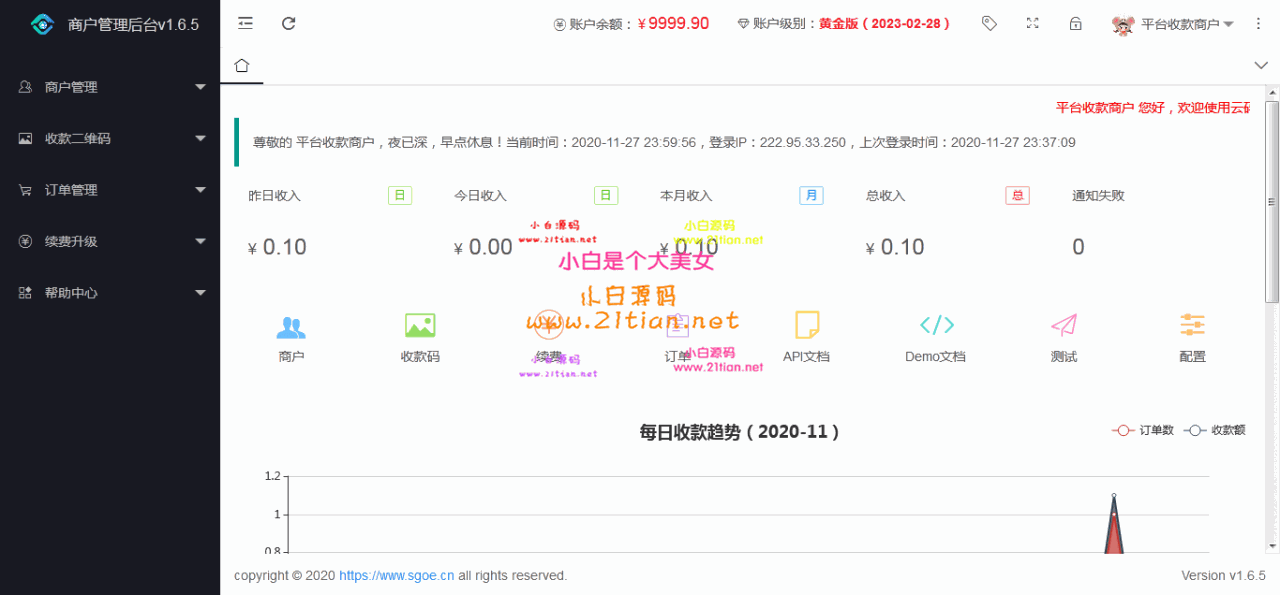This screenshot has height=595, width=1280.
Task: Click the scrolling red welcome marquee text
Action: click(1153, 108)
